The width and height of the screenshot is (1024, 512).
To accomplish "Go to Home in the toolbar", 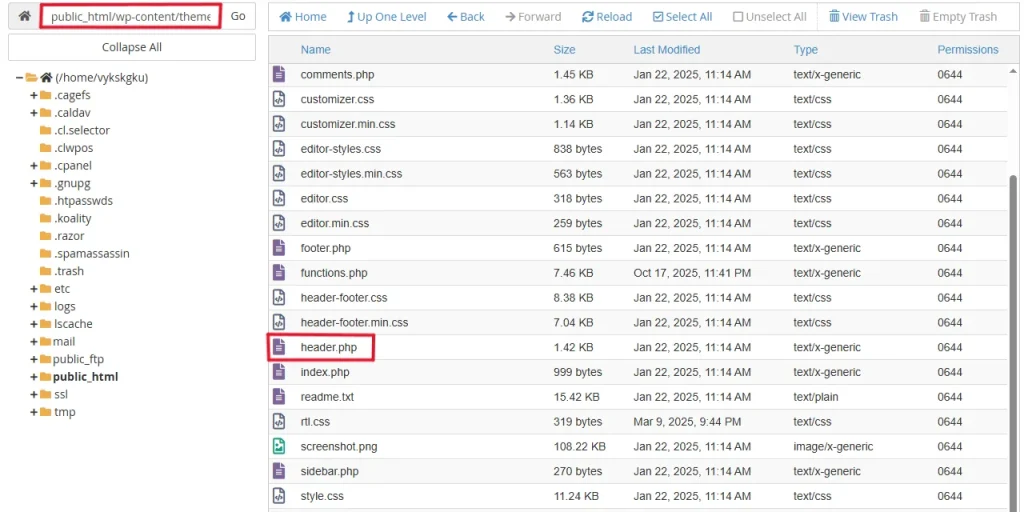I will pyautogui.click(x=303, y=17).
